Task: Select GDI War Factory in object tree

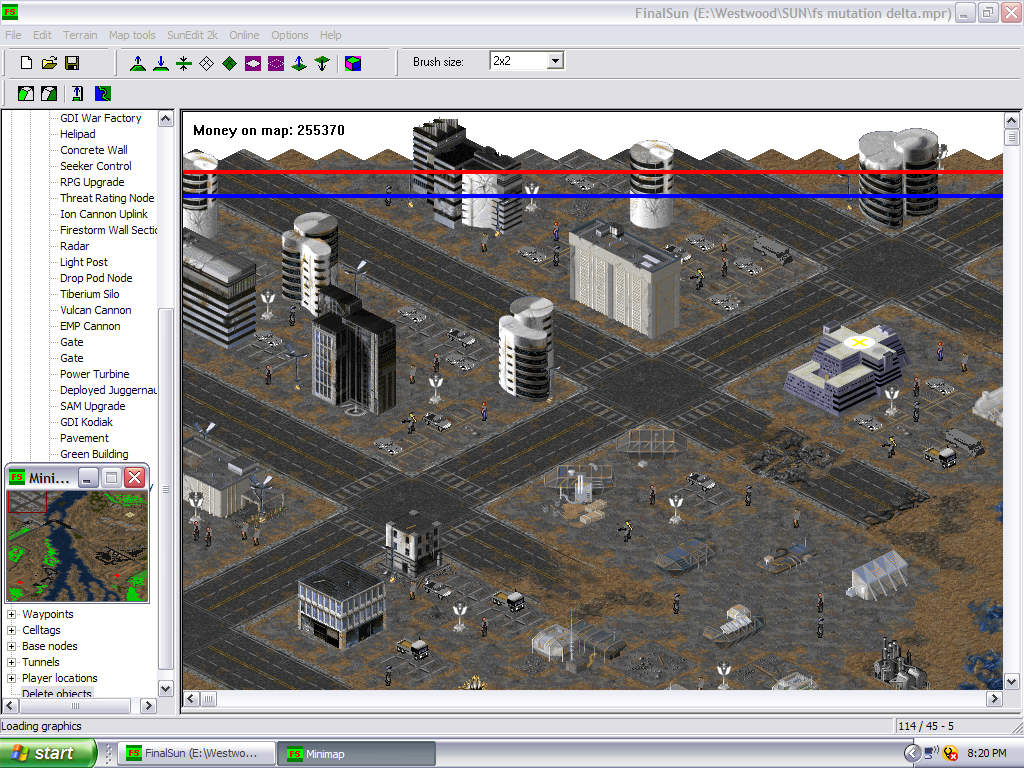Action: tap(101, 118)
